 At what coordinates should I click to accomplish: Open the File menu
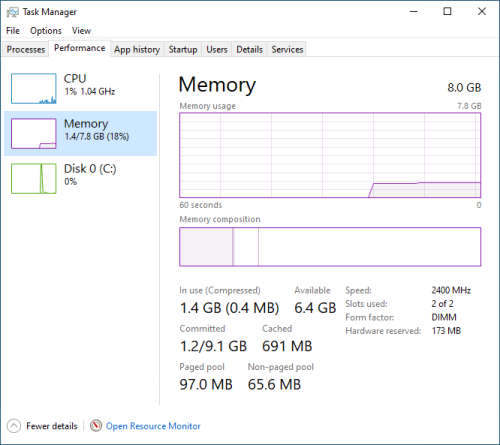pyautogui.click(x=13, y=31)
